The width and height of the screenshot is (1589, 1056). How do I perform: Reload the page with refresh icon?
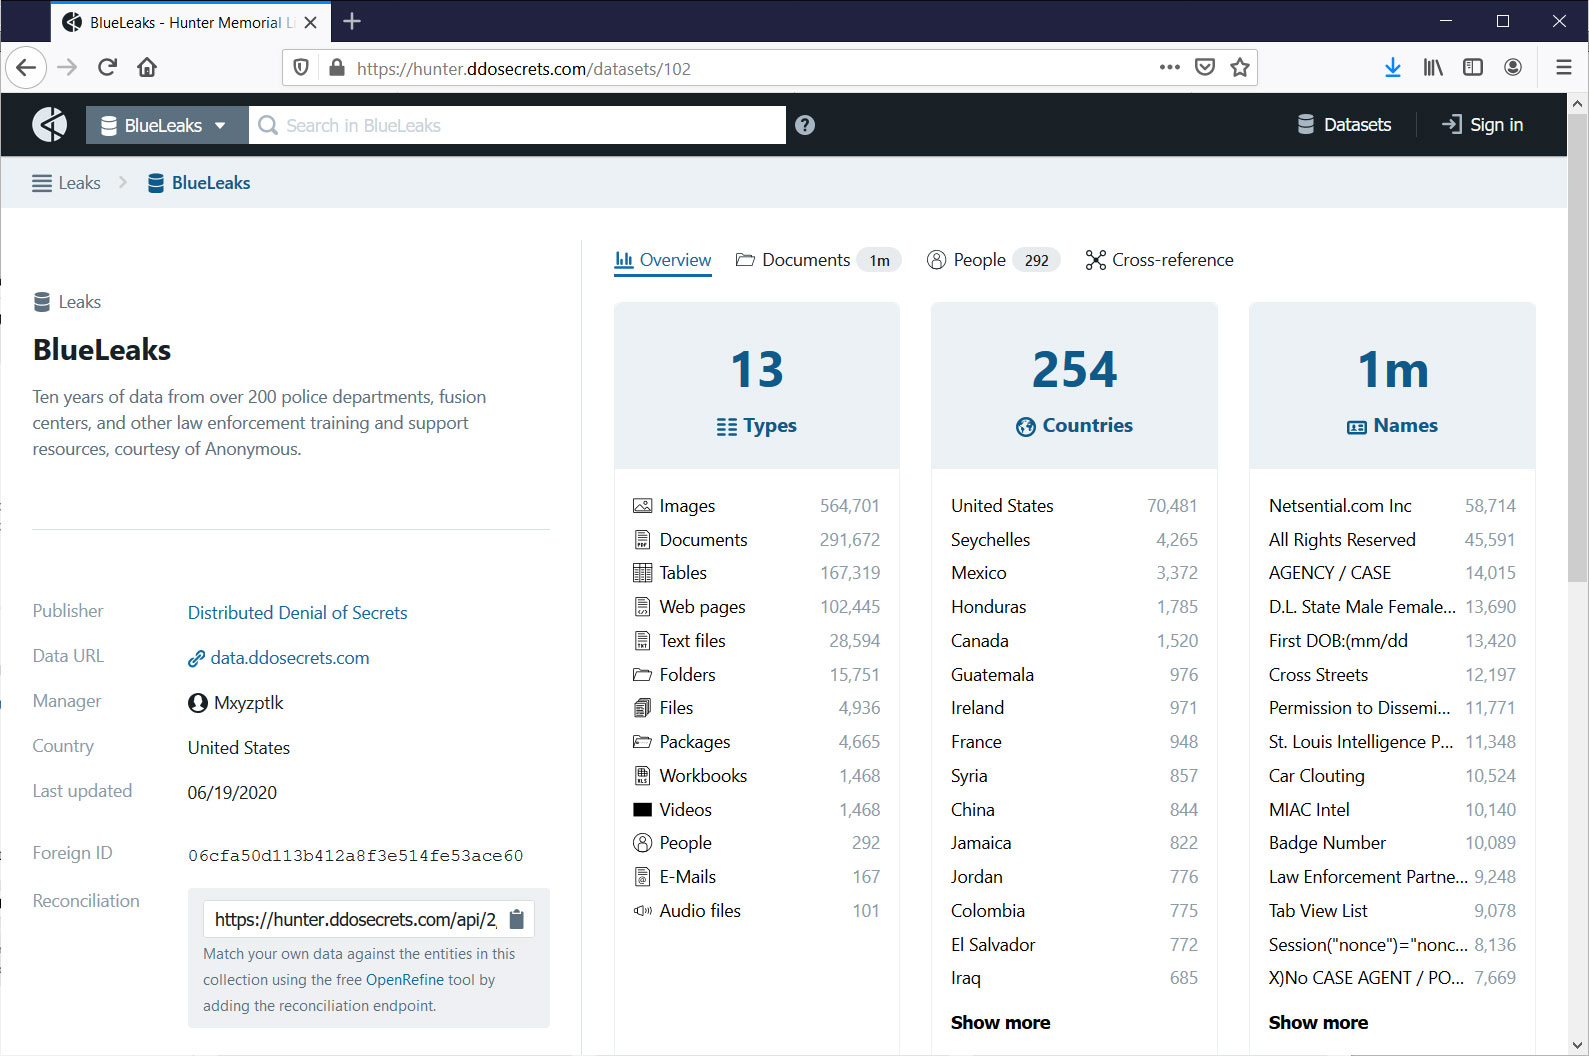pos(108,67)
